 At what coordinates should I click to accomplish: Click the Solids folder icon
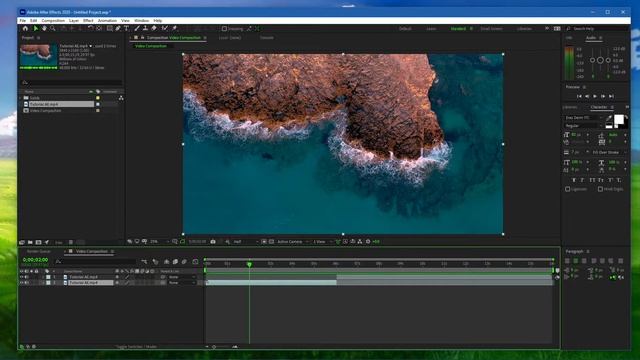[x=26, y=98]
